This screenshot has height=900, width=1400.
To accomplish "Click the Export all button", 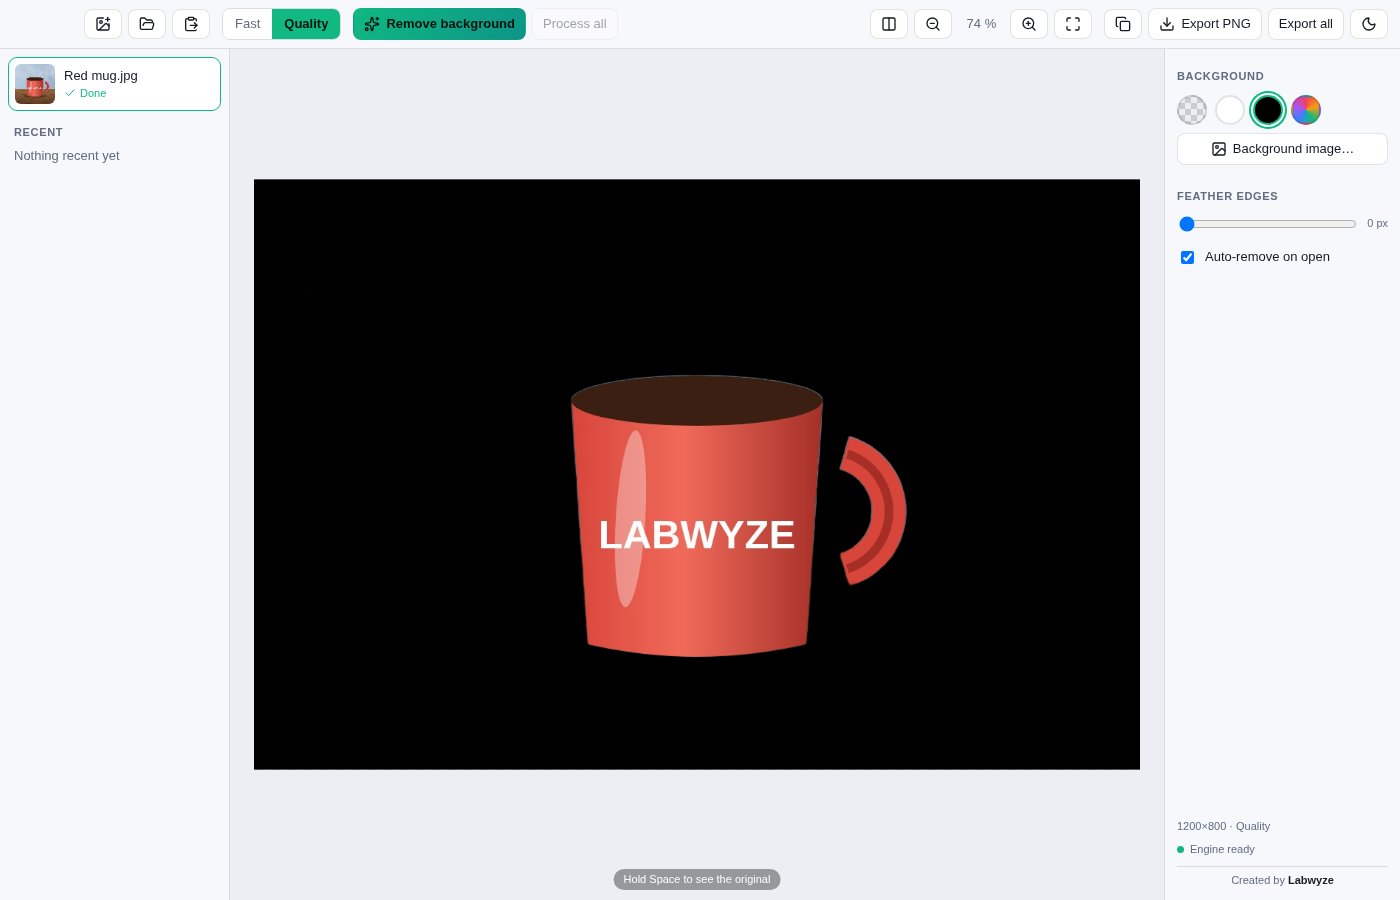I will tap(1306, 24).
